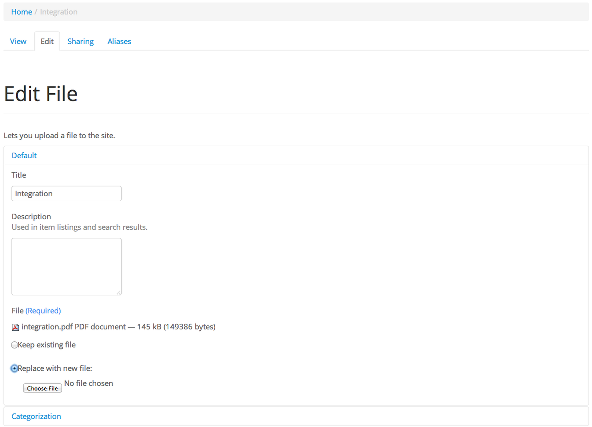This screenshot has width=592, height=427.
Task: Click into the Title input field
Action: [66, 194]
